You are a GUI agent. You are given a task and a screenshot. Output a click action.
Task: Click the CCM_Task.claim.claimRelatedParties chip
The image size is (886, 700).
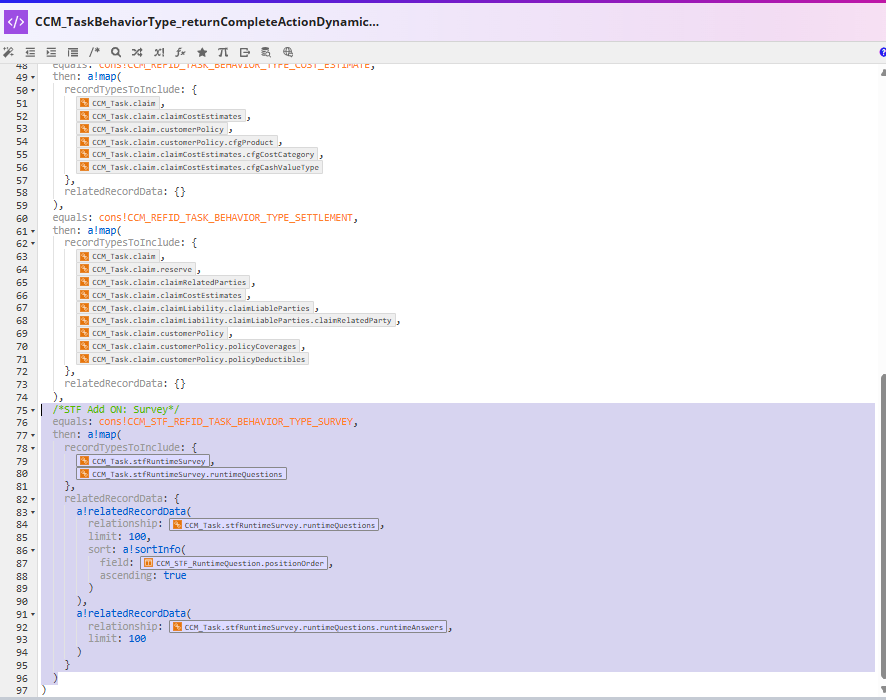[163, 282]
